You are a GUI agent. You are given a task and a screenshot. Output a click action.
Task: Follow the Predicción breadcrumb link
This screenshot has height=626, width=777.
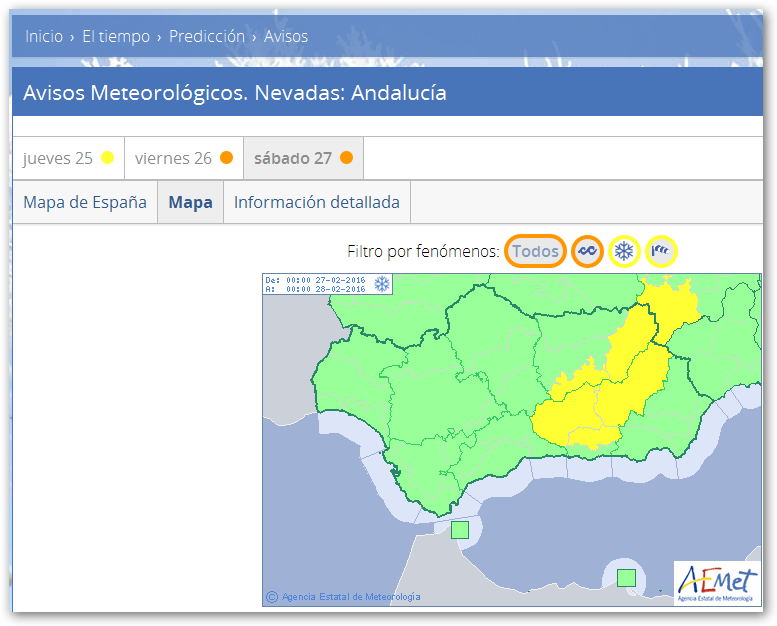click(x=207, y=36)
